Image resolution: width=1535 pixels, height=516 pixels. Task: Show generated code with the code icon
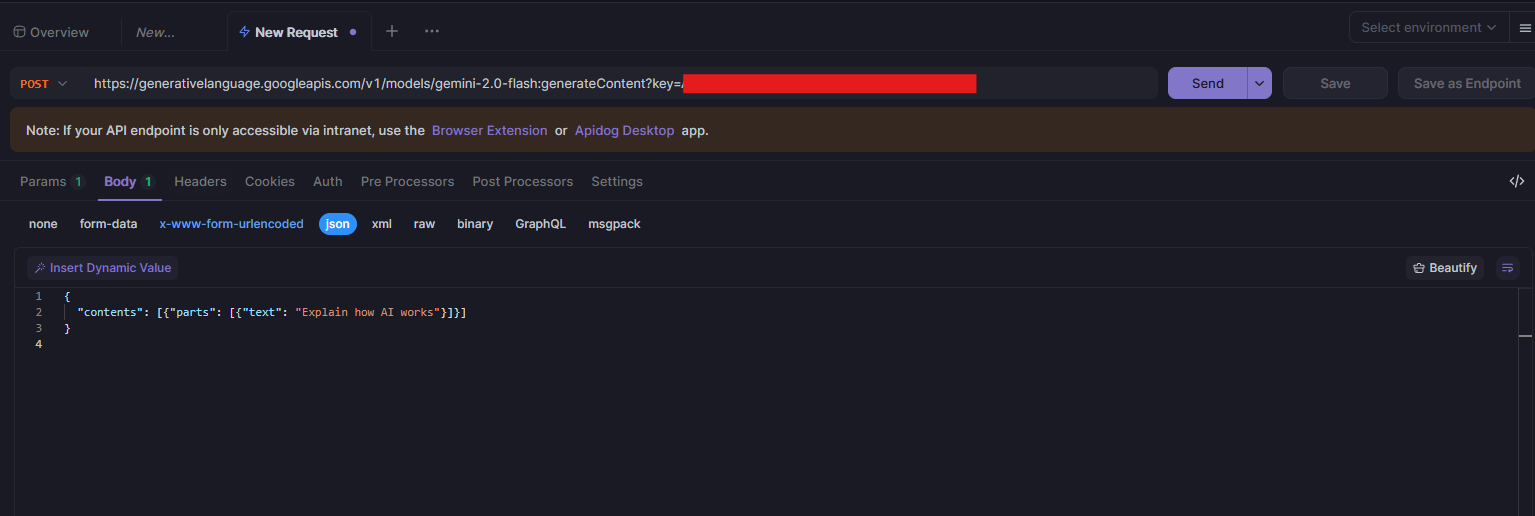[x=1517, y=182]
